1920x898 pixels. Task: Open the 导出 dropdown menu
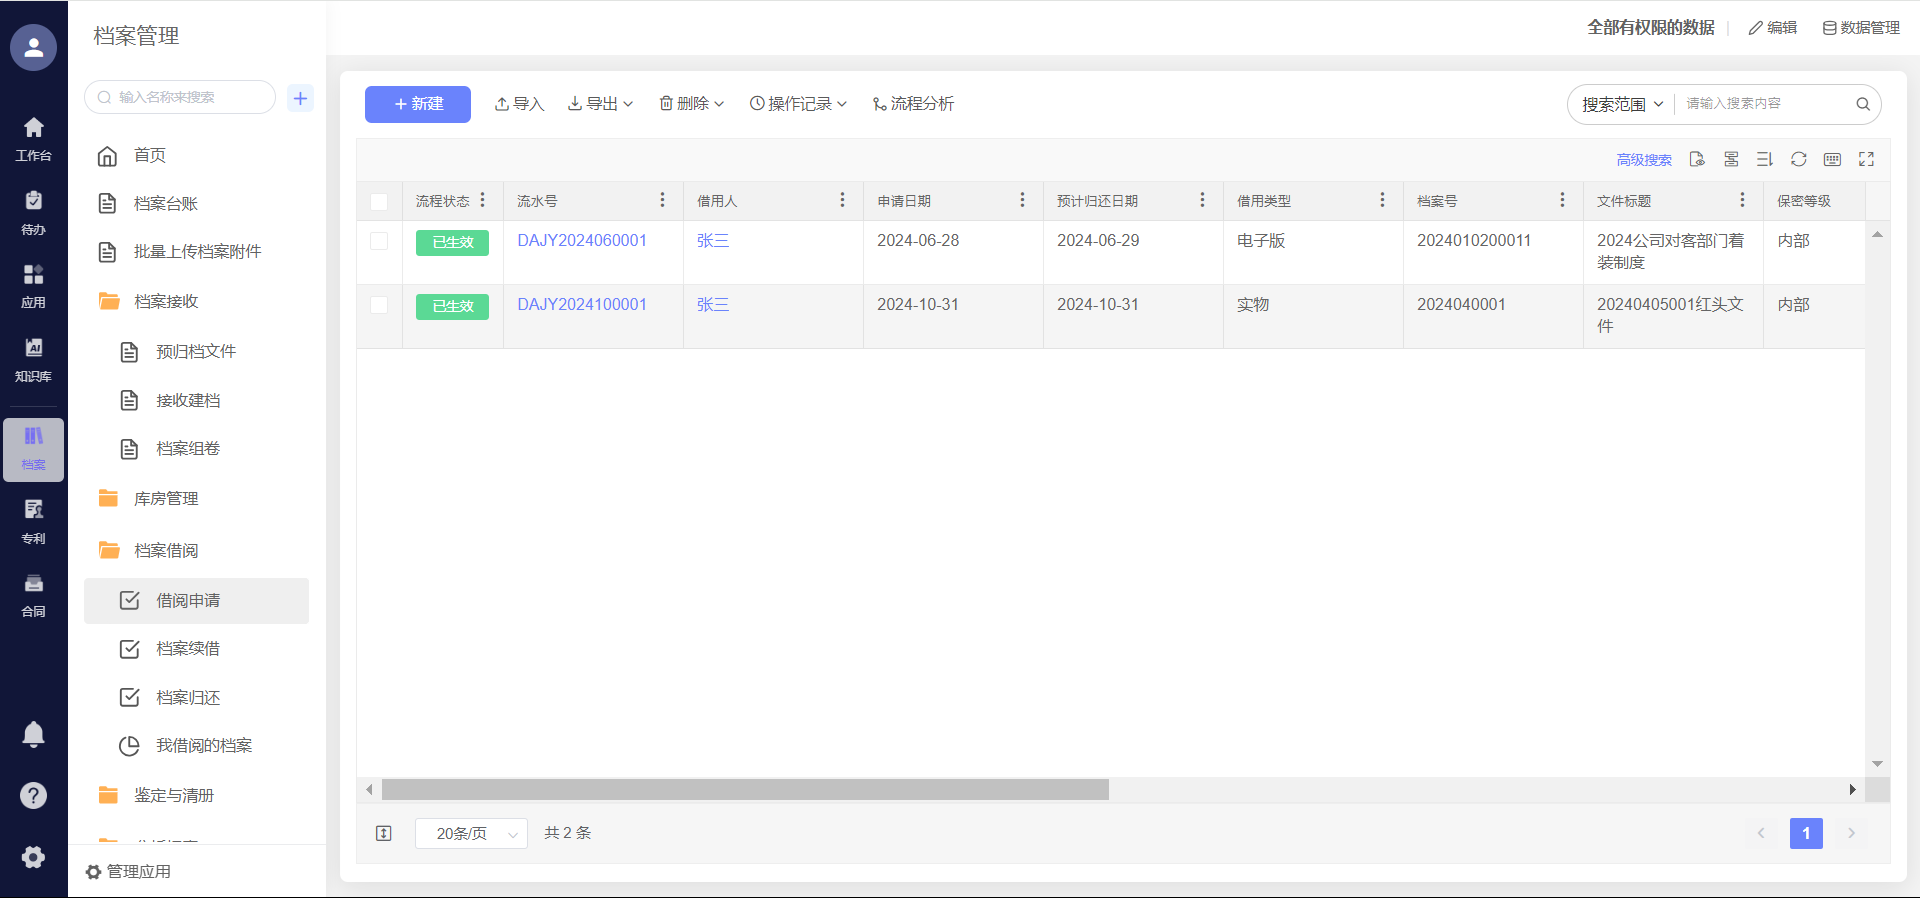[600, 104]
